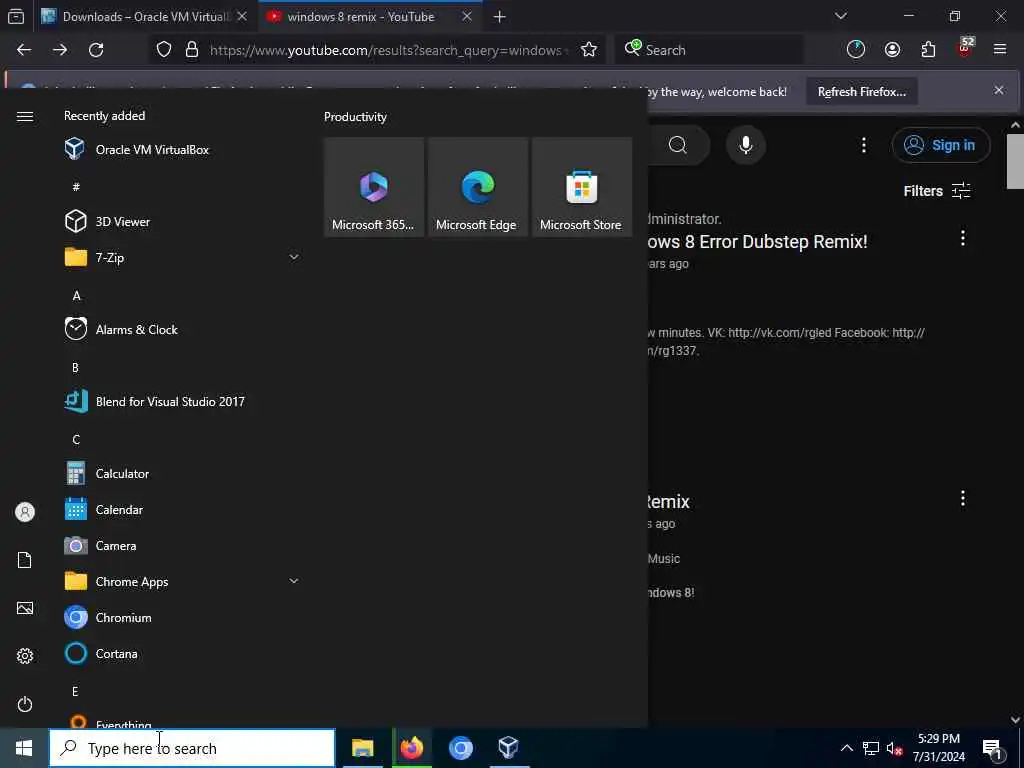Open Settings gear in Start sidebar

point(25,656)
